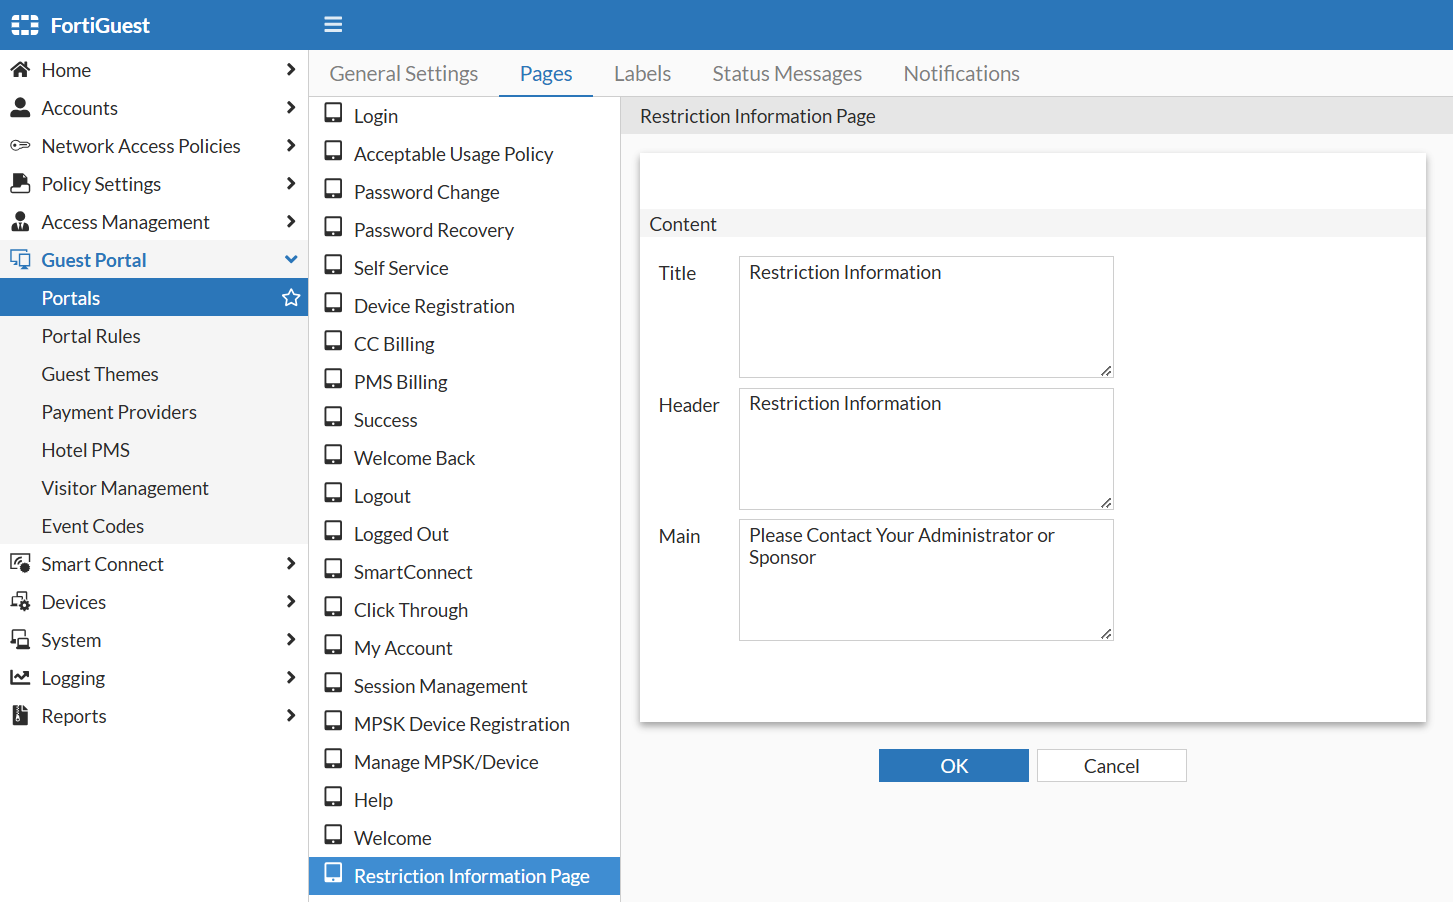Select the Network Access Policies key icon
Screen dimensions: 1453x902
point(20,145)
